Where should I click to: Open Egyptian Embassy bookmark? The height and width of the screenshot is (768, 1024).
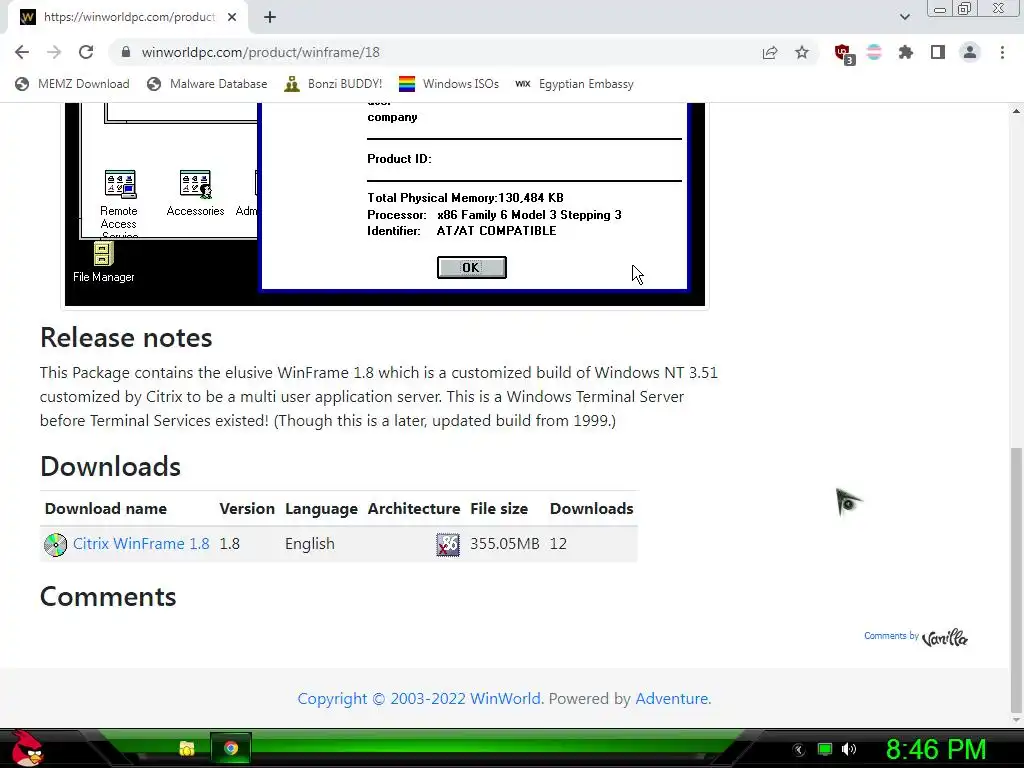[575, 84]
